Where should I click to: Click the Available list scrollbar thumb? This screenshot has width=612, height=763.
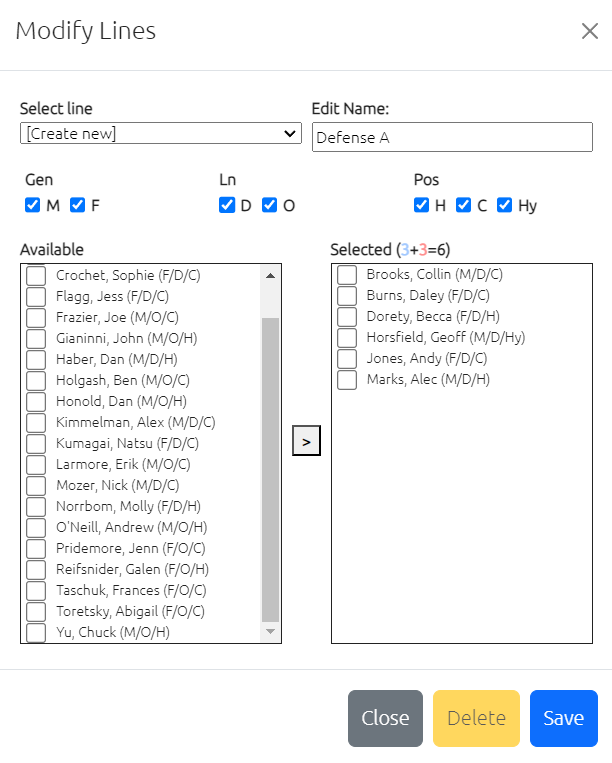point(270,470)
